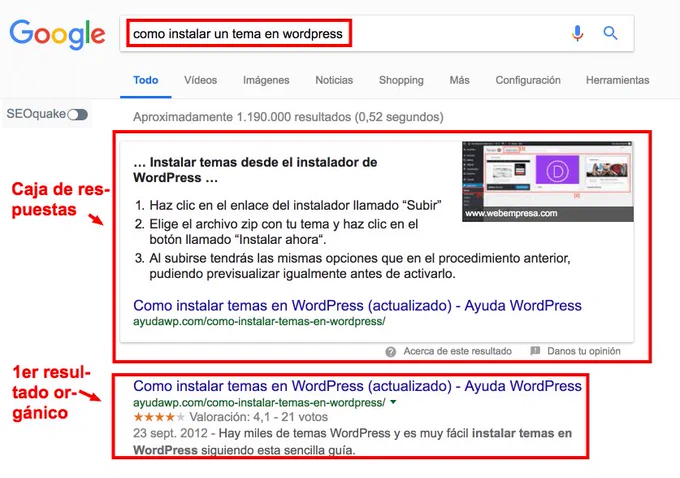Click the feedback flag icon
680x478 pixels.
[535, 350]
